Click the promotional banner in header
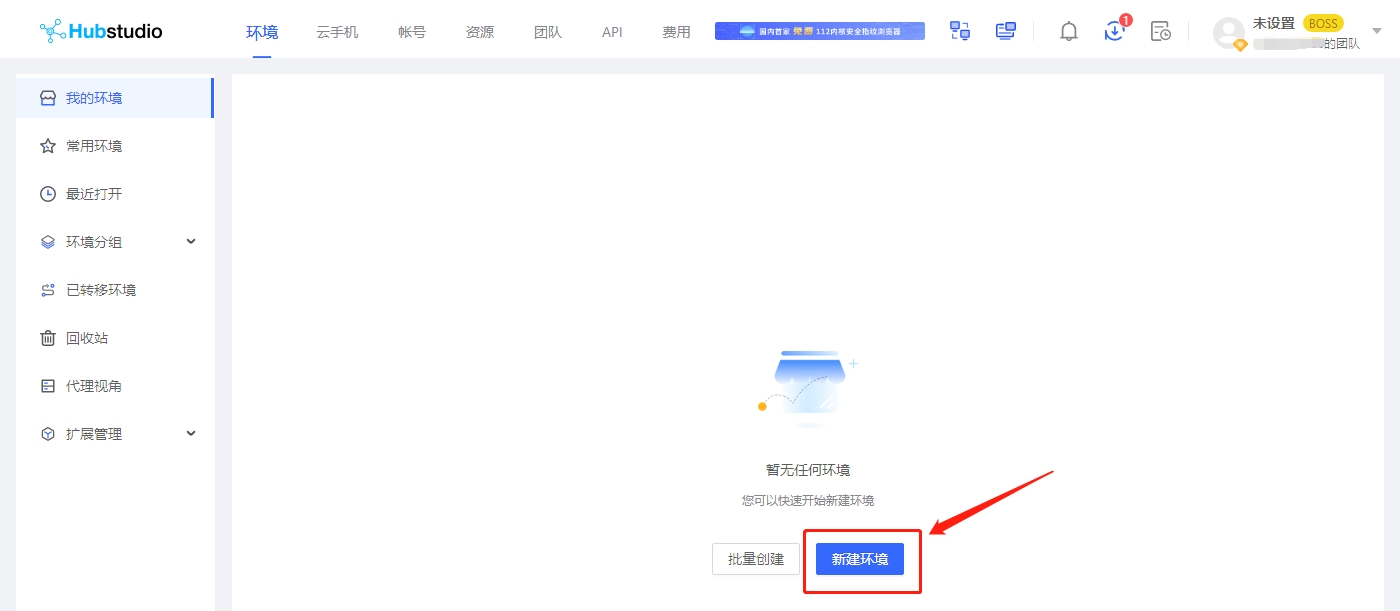The width and height of the screenshot is (1400, 611). pyautogui.click(x=820, y=31)
